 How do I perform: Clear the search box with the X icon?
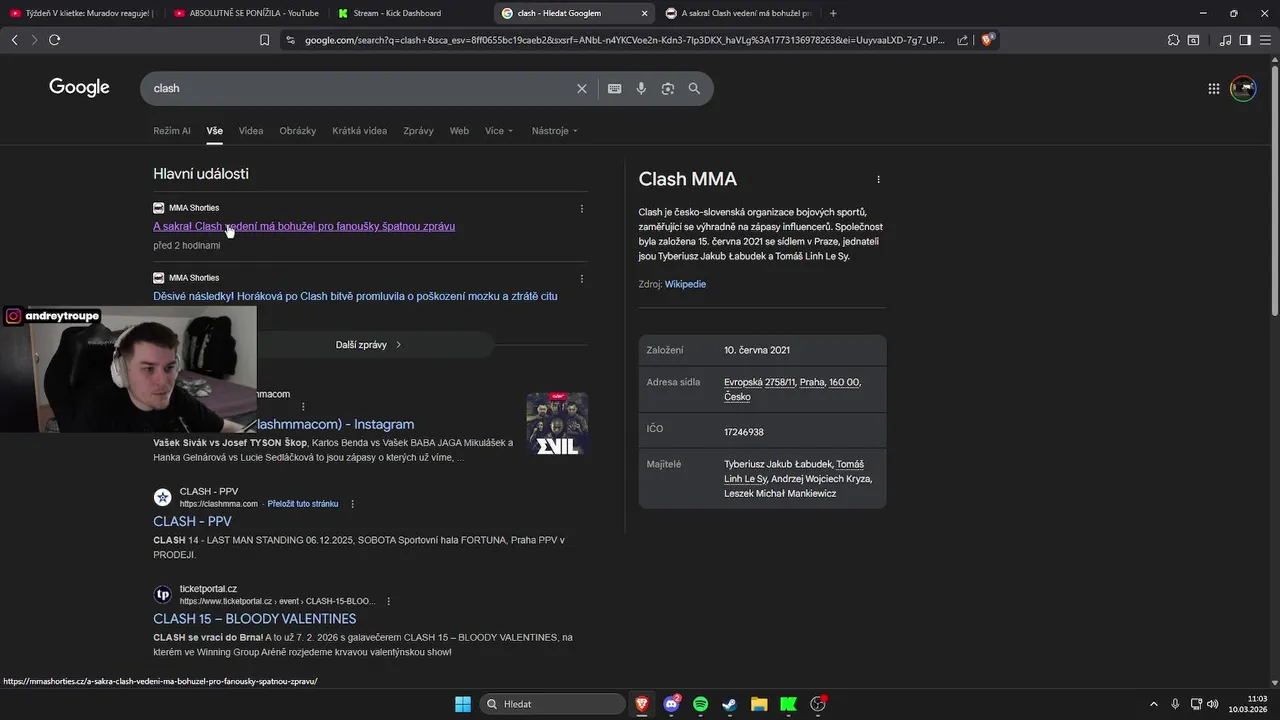(582, 88)
